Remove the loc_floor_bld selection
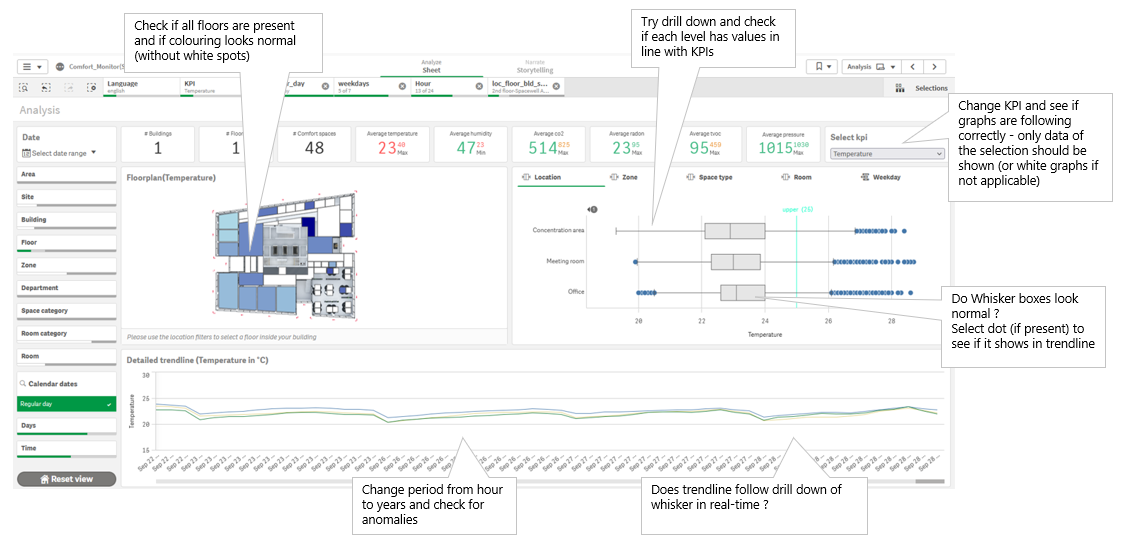Image resolution: width=1132 pixels, height=542 pixels. pos(557,86)
